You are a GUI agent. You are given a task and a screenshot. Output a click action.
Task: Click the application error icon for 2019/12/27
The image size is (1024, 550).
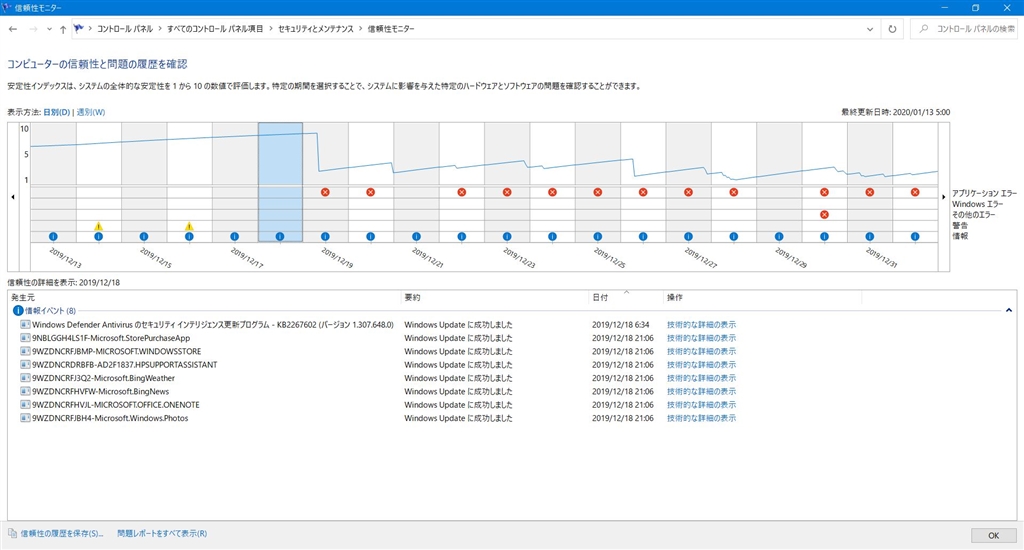688,192
